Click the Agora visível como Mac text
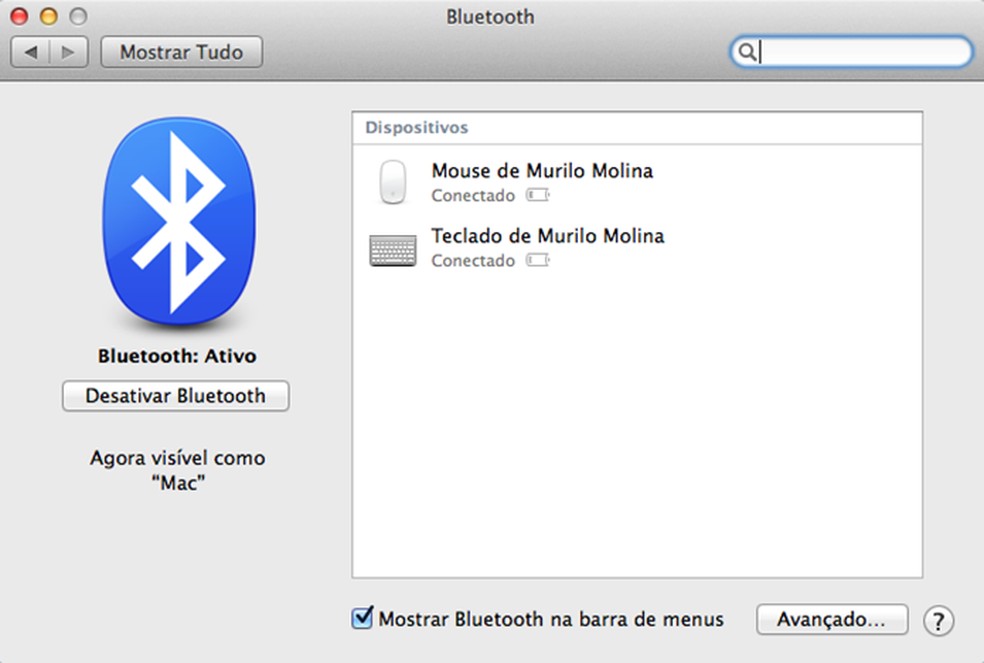This screenshot has height=663, width=984. [x=176, y=469]
